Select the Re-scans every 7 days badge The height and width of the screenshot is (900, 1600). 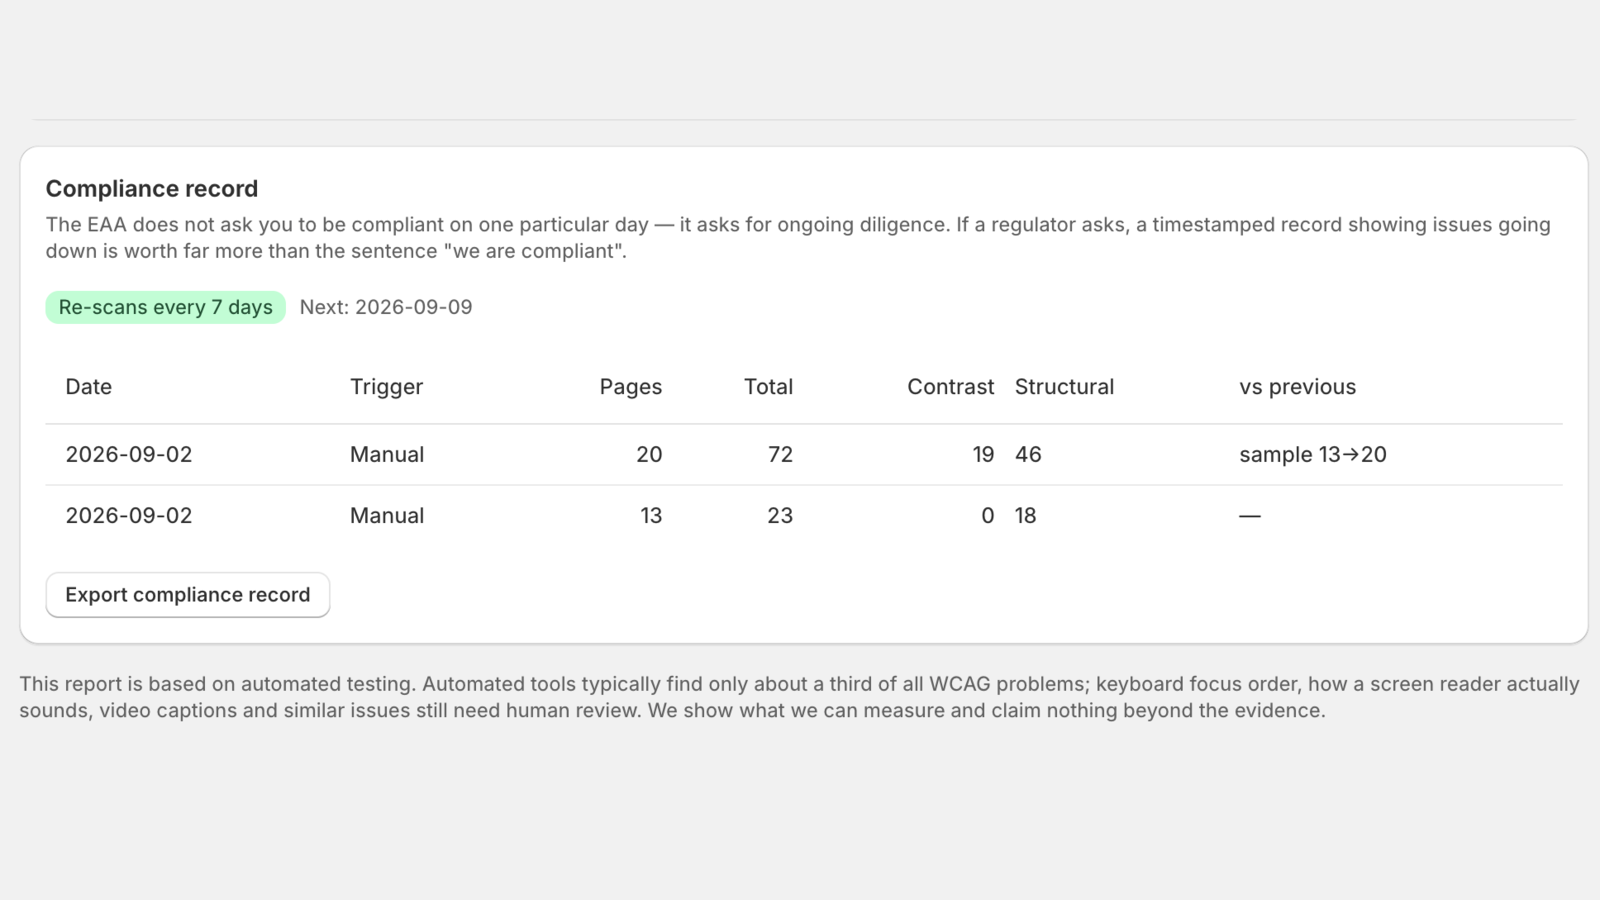point(166,307)
